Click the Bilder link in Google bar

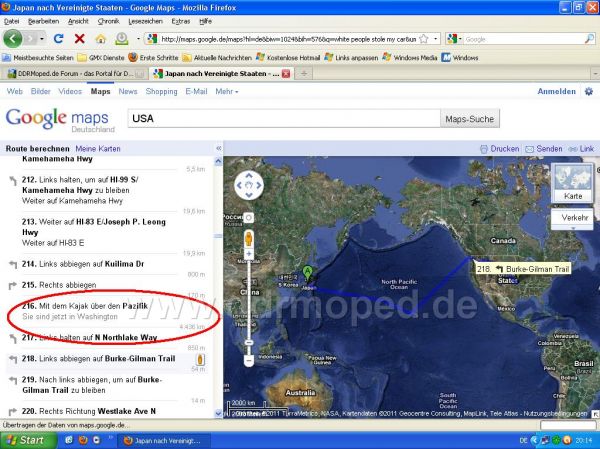tap(41, 91)
